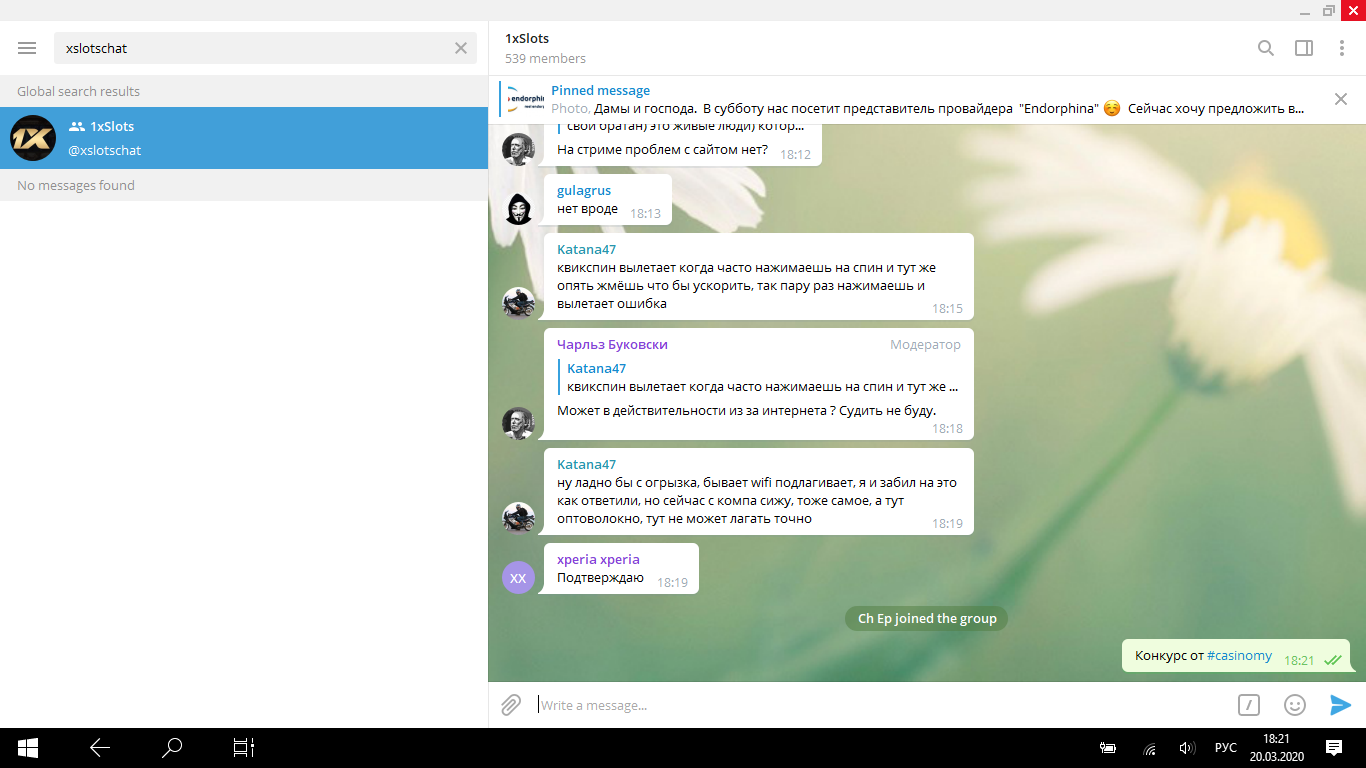Send the message with the arrow icon
Screen dimensions: 1366x768
coord(1341,705)
